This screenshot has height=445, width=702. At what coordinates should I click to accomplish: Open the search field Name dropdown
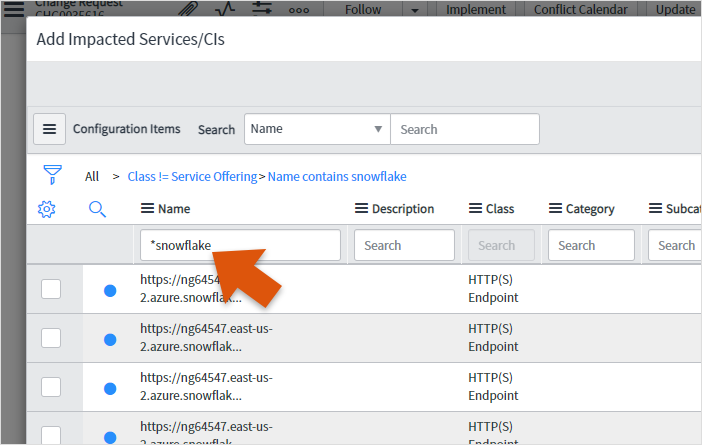(x=317, y=129)
